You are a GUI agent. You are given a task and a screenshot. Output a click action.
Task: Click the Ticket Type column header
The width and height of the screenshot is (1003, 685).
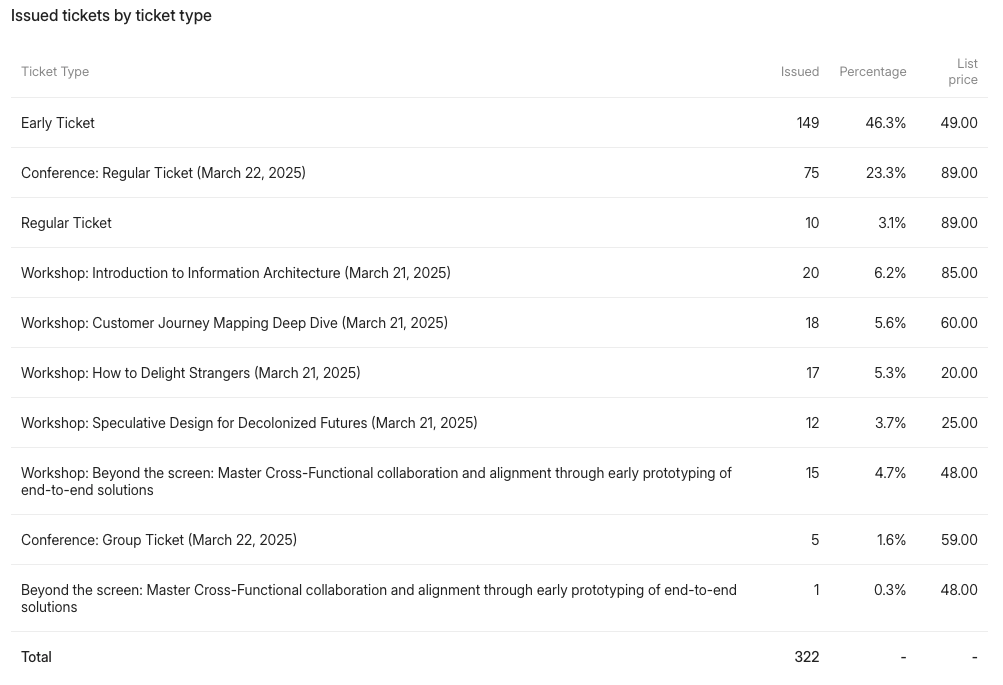[x=55, y=72]
